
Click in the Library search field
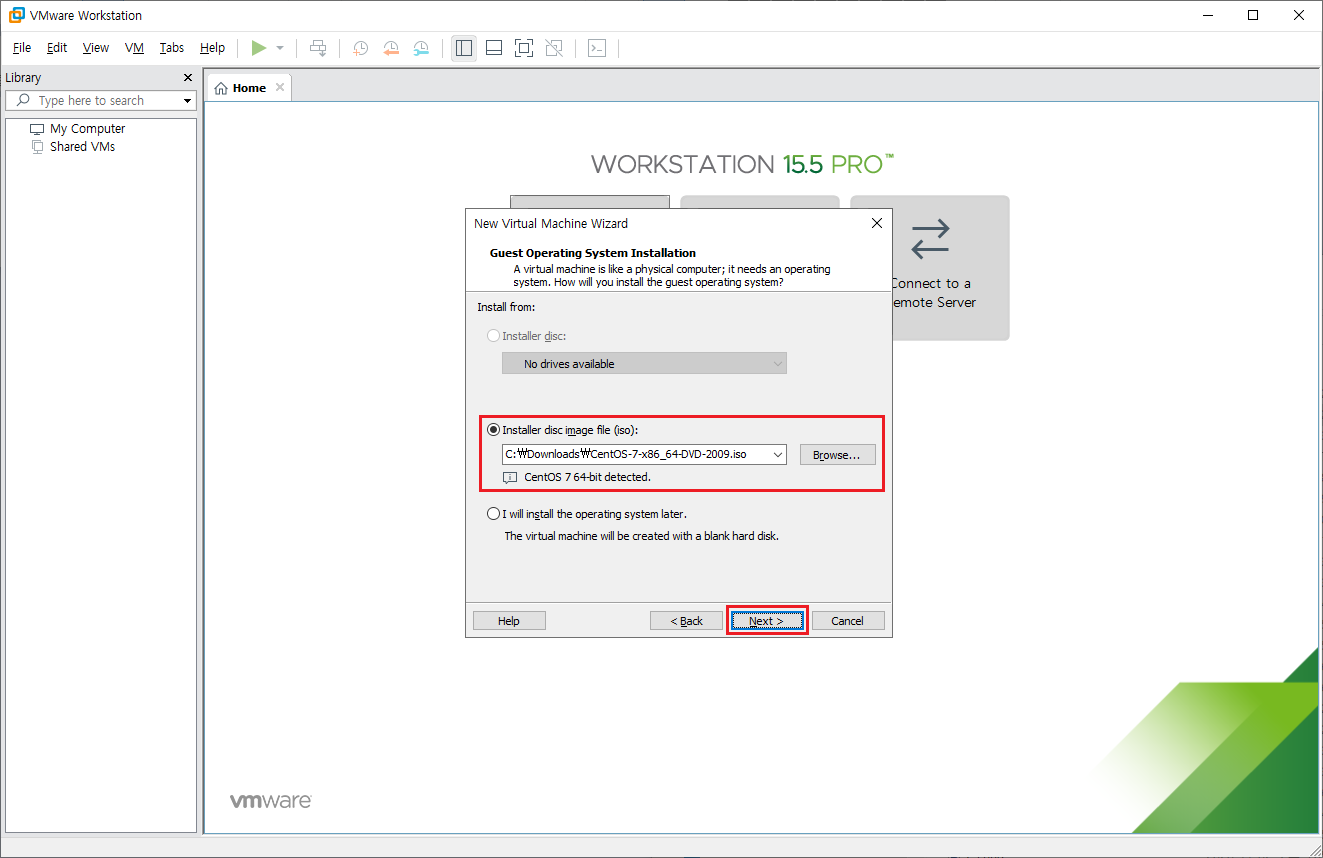click(101, 100)
